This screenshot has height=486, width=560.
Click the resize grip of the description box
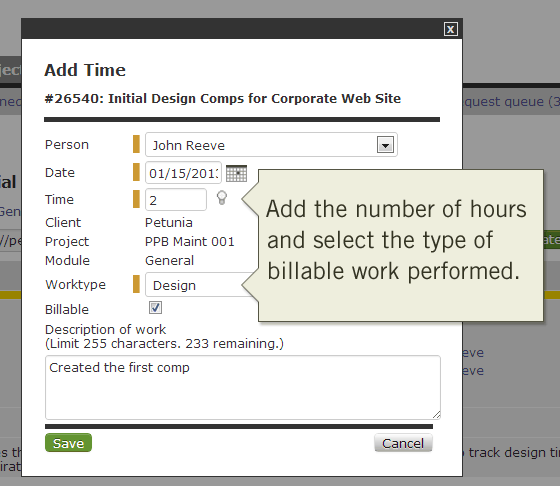click(436, 415)
